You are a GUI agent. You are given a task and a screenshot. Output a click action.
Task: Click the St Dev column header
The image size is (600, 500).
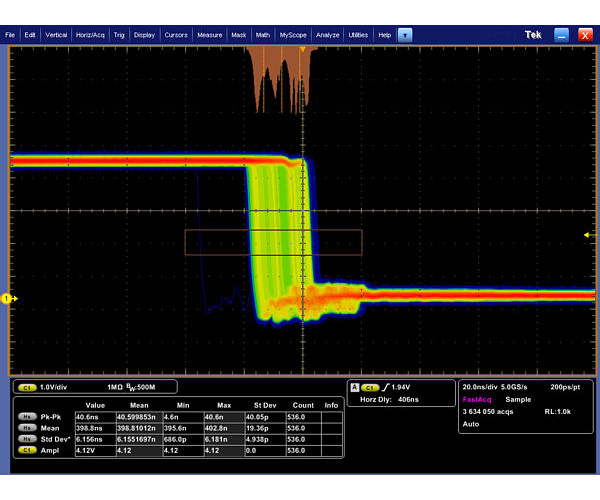pos(265,405)
